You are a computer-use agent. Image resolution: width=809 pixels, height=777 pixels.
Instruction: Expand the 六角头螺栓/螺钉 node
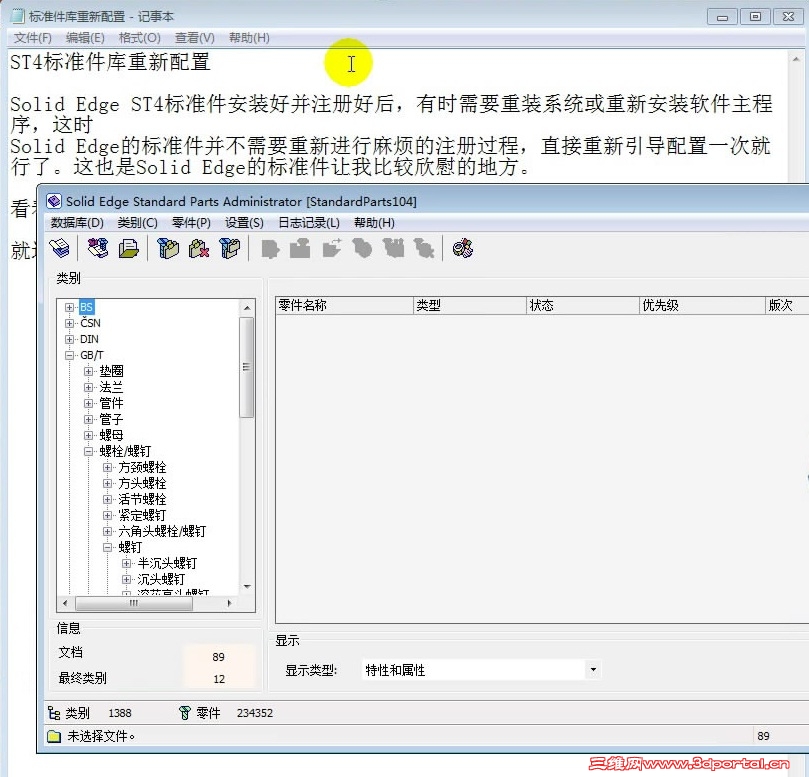tap(107, 531)
